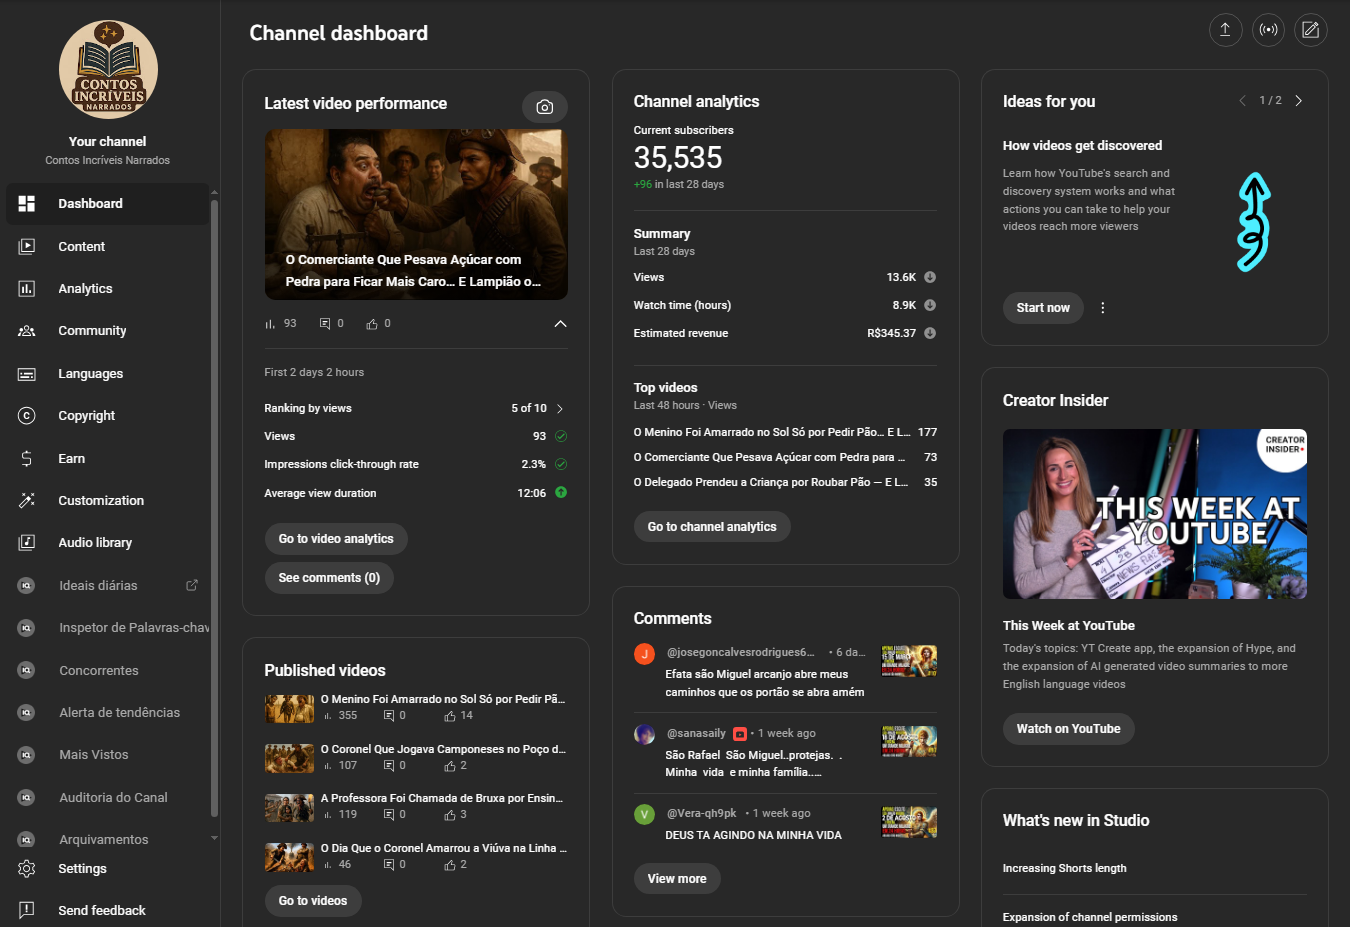Open Ideais diárias external link icon
Viewport: 1350px width, 927px height.
tap(192, 585)
